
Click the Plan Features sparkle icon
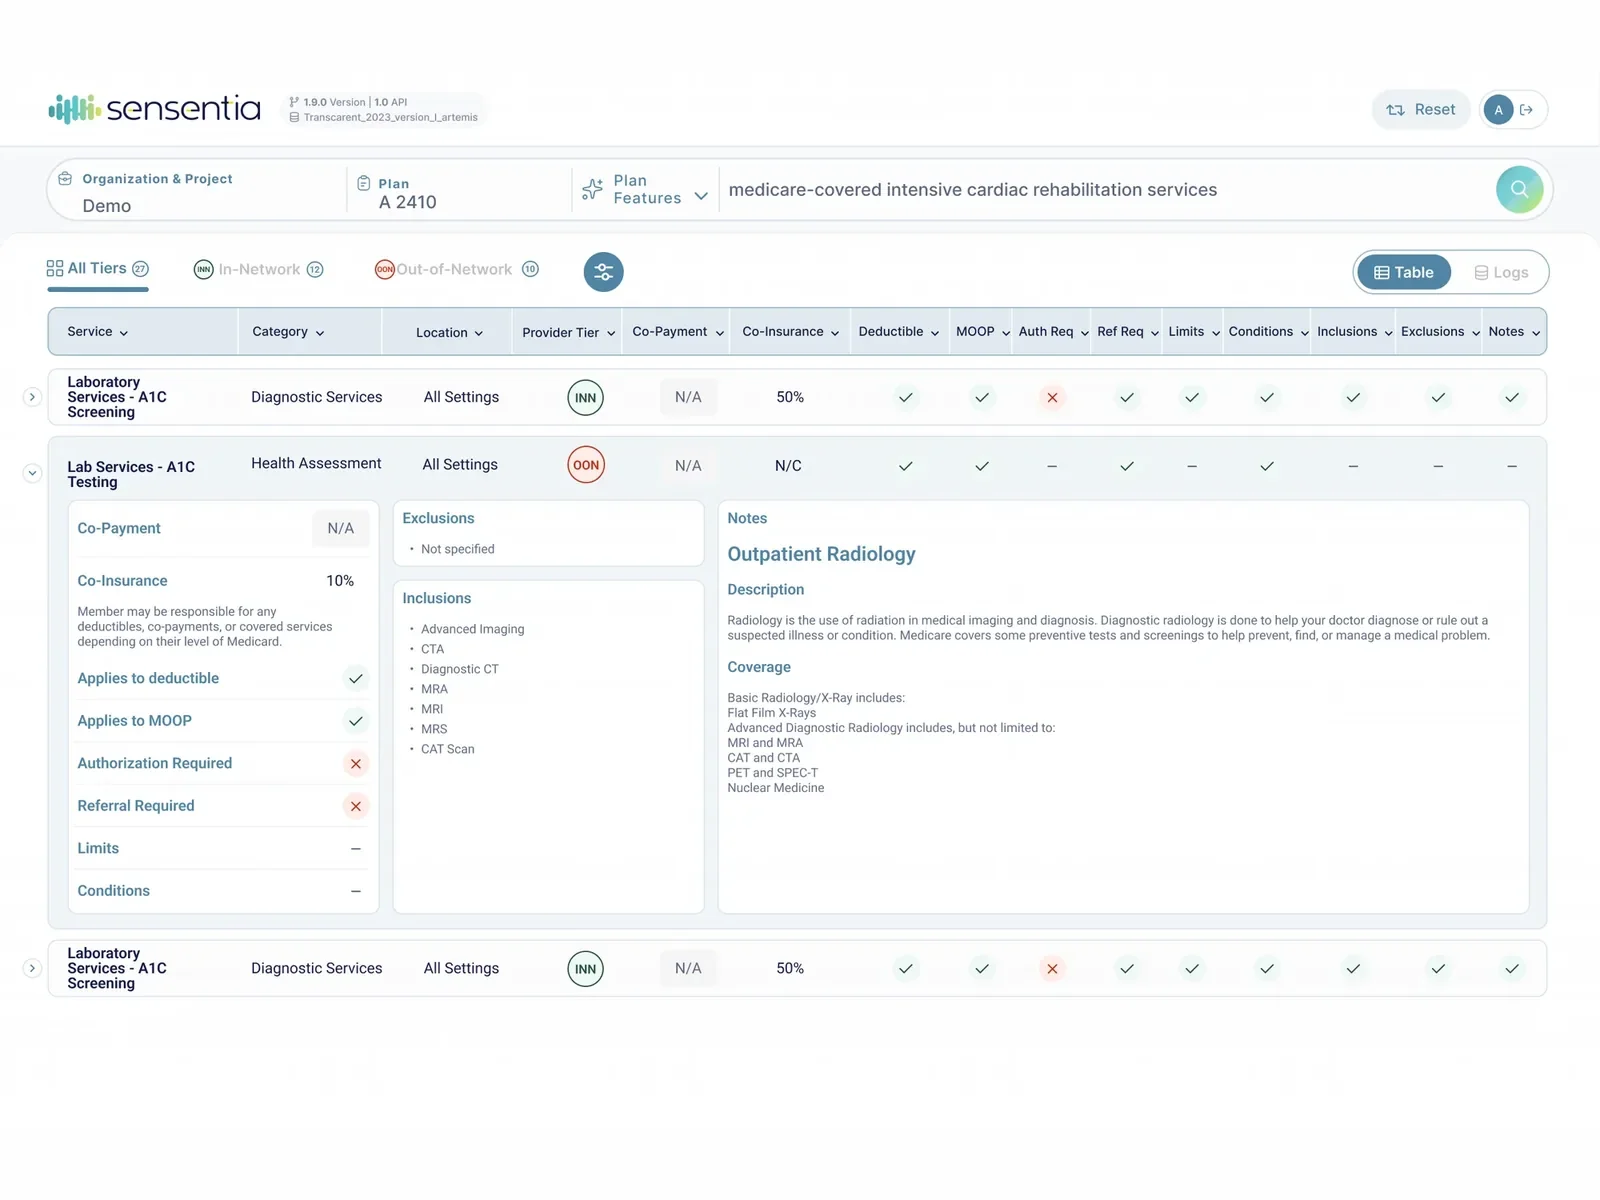point(592,189)
